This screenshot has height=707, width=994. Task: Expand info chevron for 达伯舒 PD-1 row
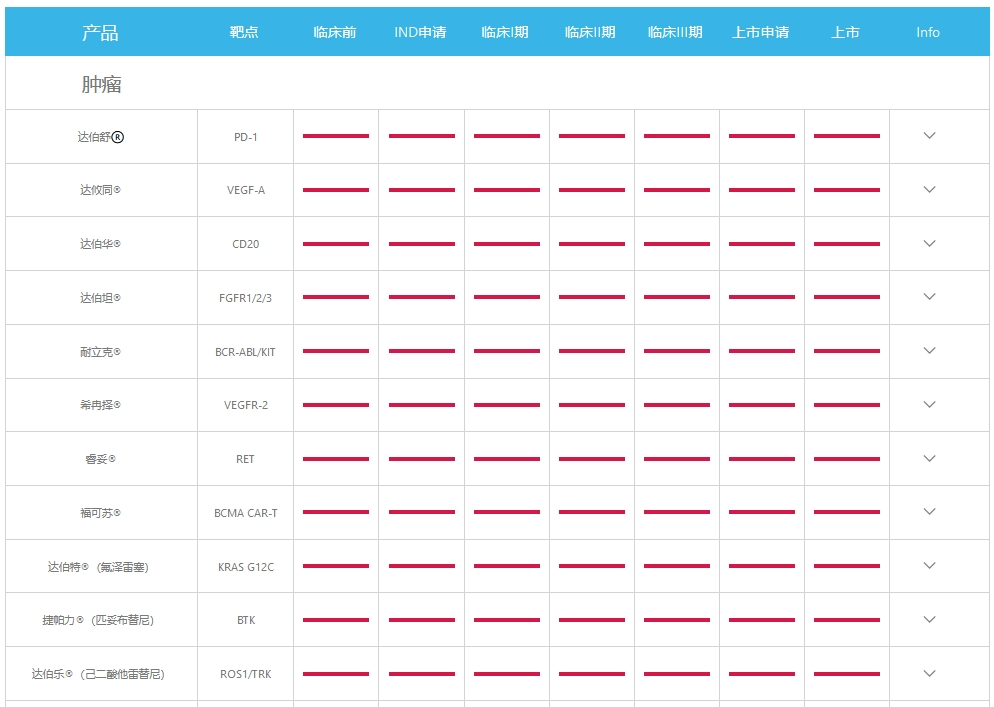pyautogui.click(x=929, y=136)
